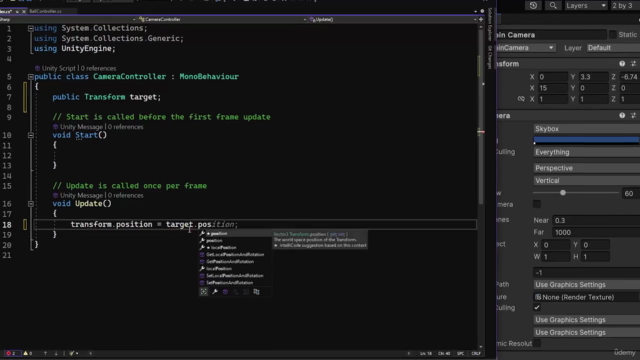Edit the Rotation X field showing 15
Screen dimensions: 640x360
pyautogui.click(x=553, y=88)
